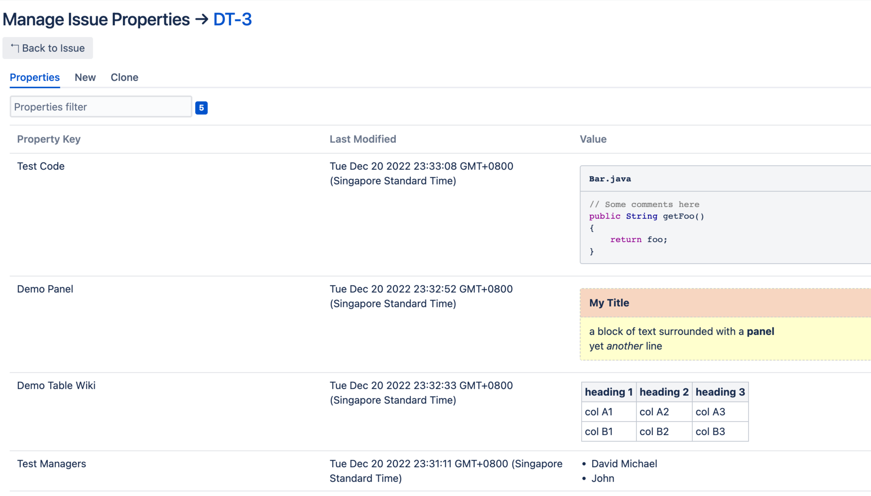Click the heading 1 table header cell

608,392
